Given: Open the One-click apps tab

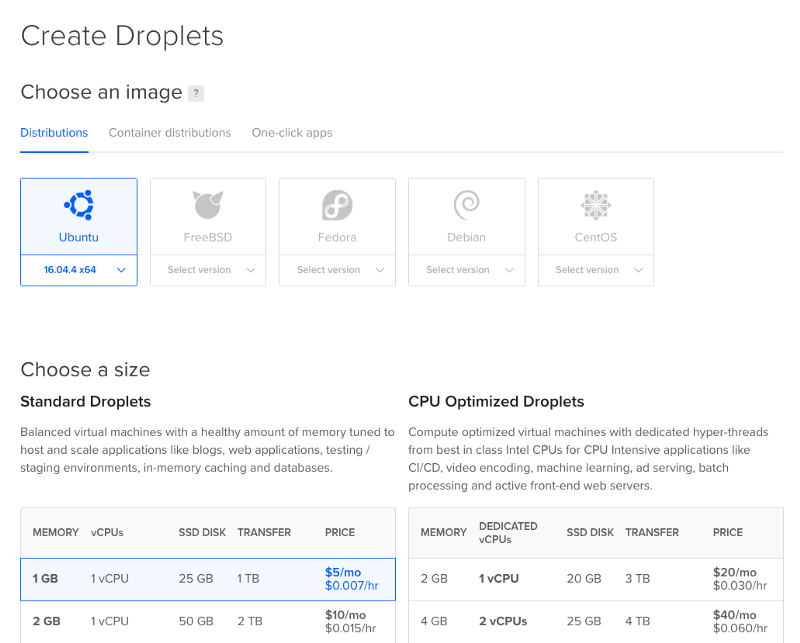Looking at the screenshot, I should pyautogui.click(x=292, y=133).
